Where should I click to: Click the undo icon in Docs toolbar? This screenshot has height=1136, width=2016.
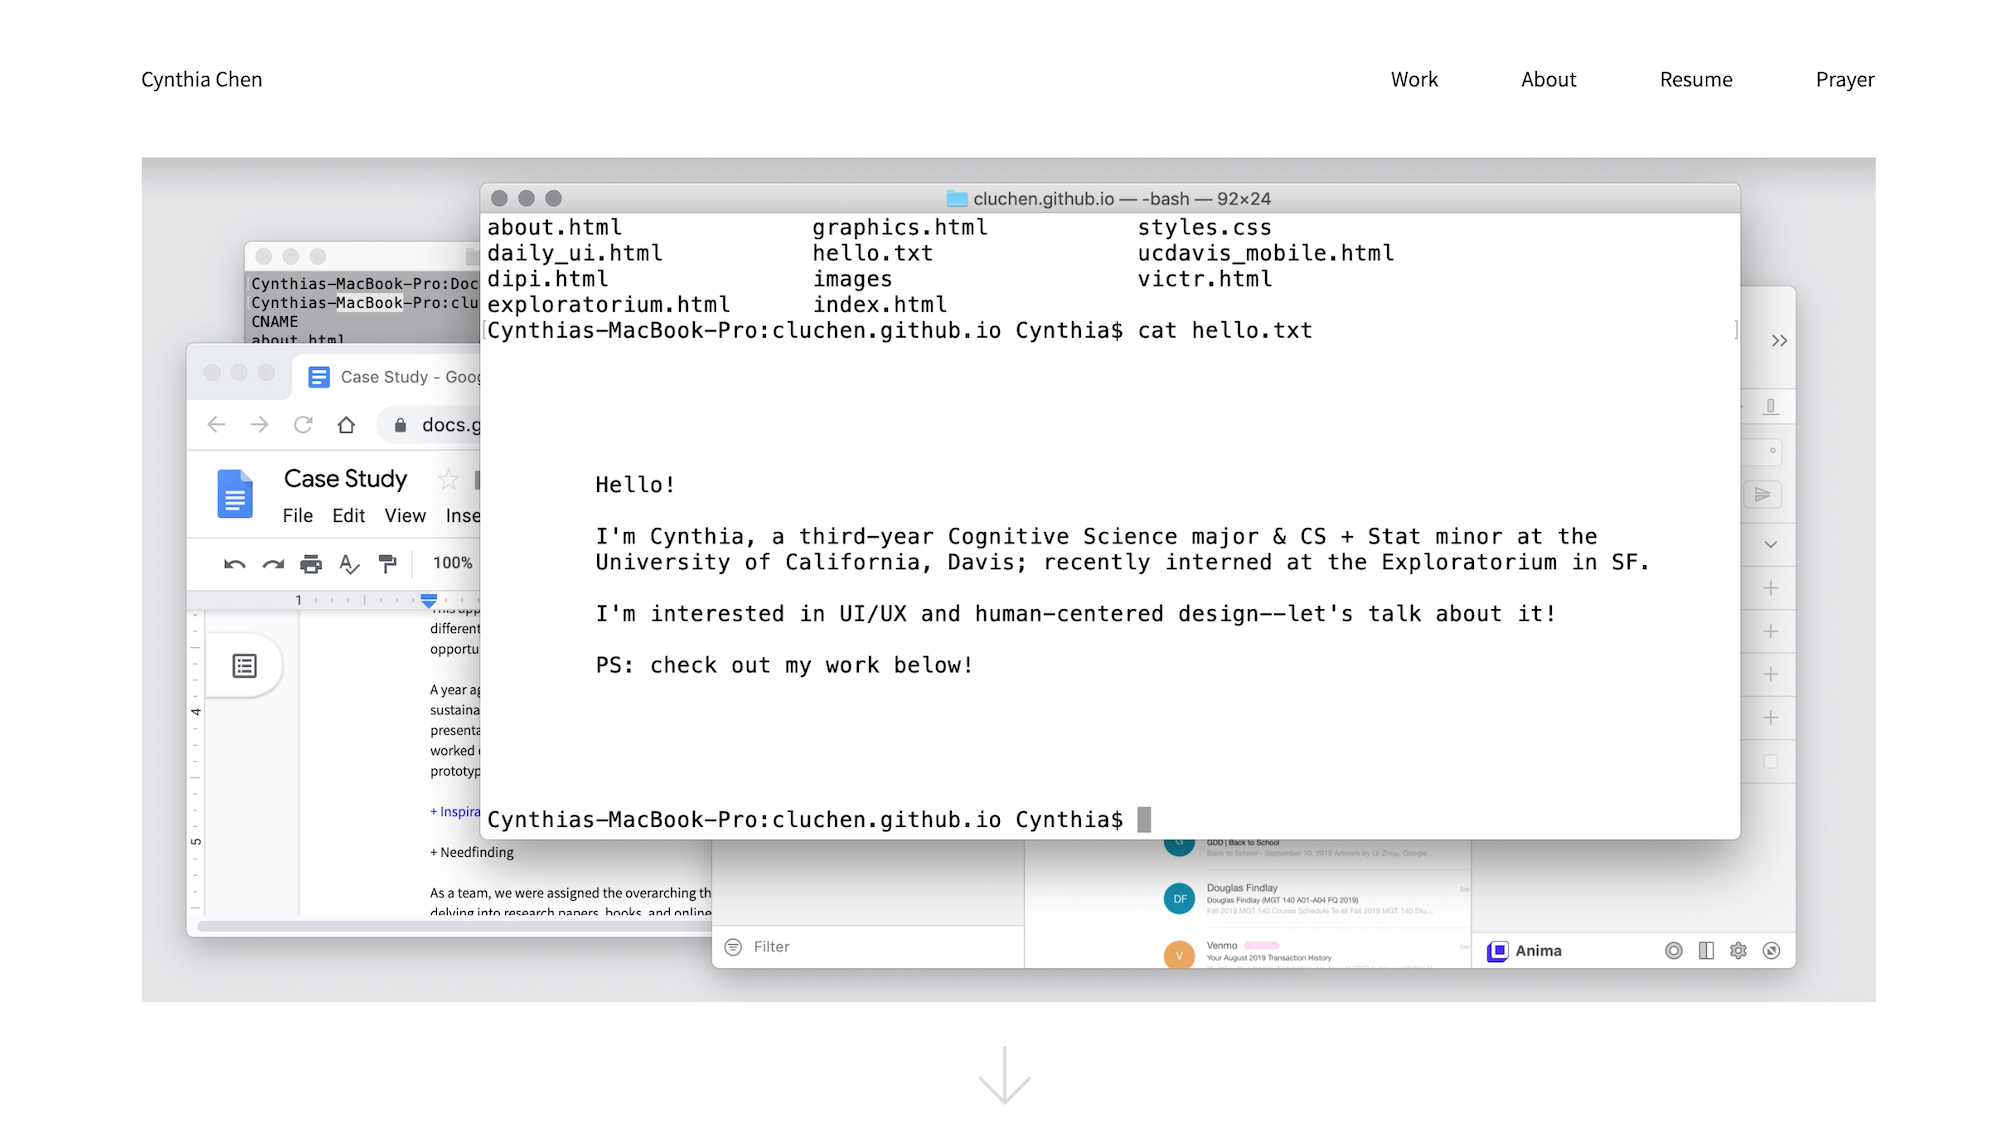(x=234, y=564)
